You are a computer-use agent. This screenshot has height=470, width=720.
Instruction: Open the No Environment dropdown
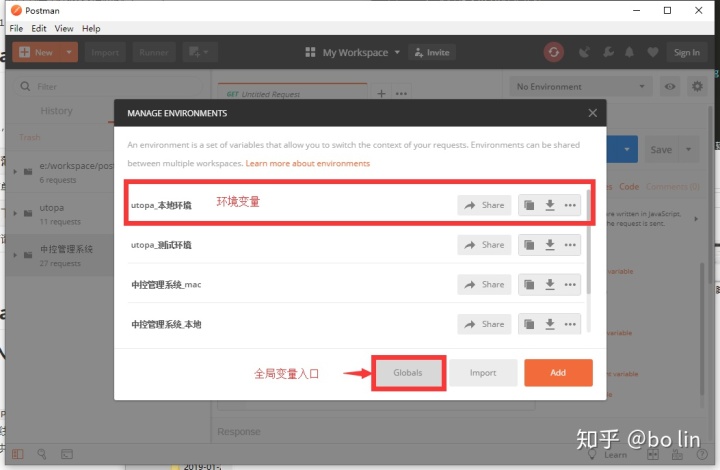581,86
